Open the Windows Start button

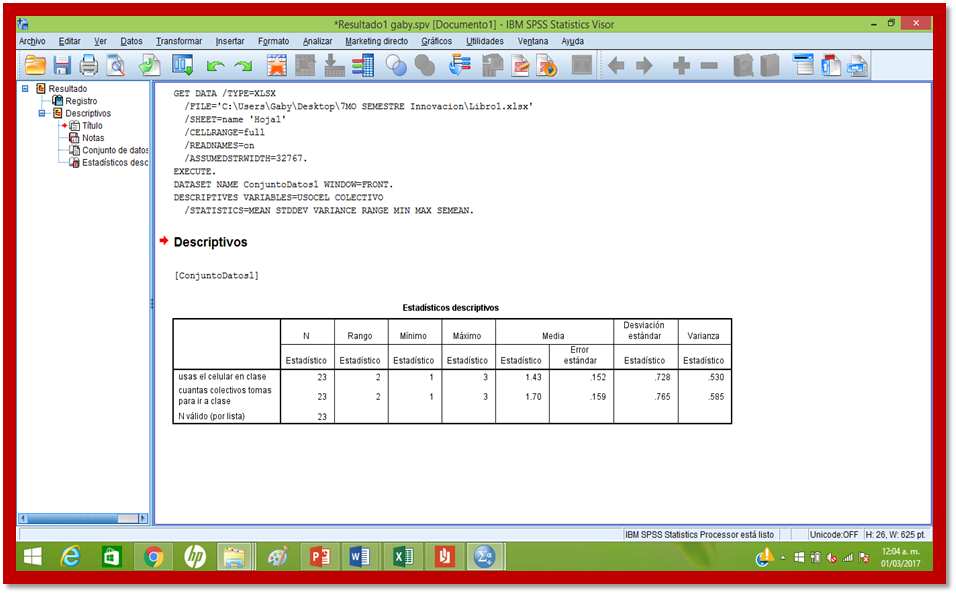[32, 557]
